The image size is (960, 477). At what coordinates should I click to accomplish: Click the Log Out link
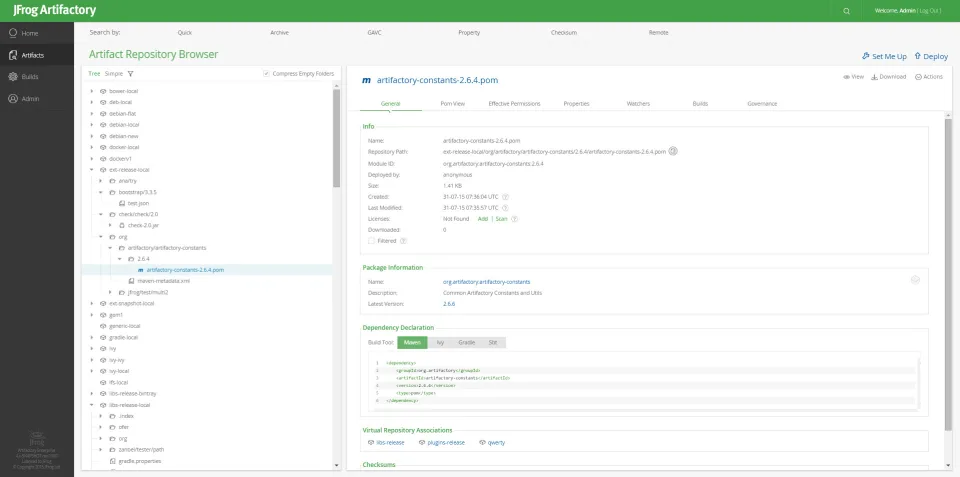(930, 11)
